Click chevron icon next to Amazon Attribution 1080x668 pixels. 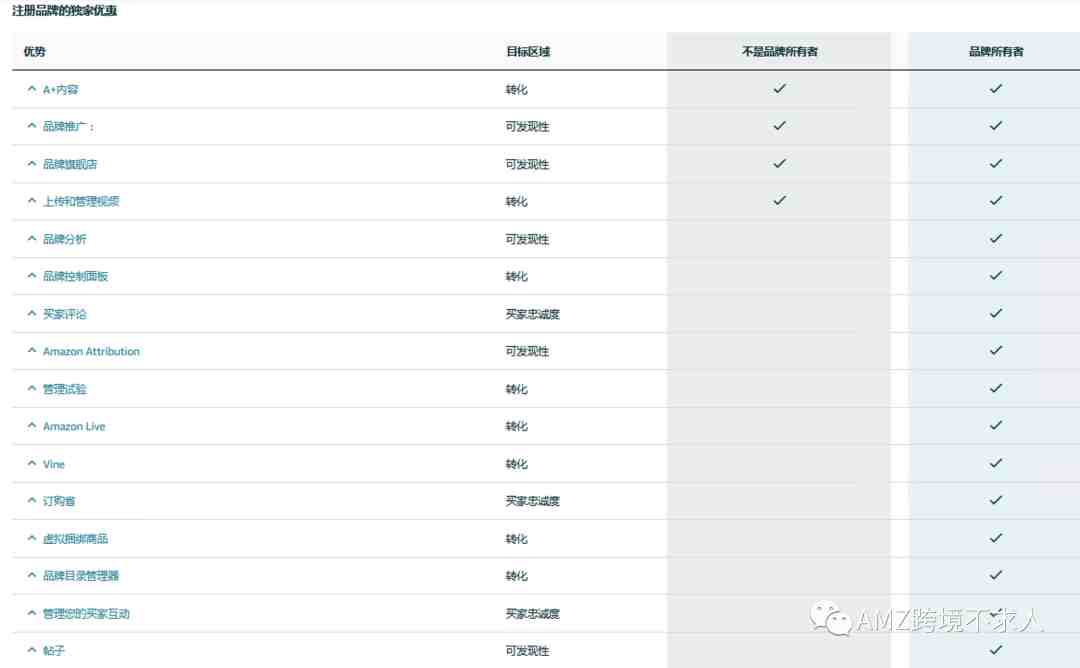coord(32,351)
